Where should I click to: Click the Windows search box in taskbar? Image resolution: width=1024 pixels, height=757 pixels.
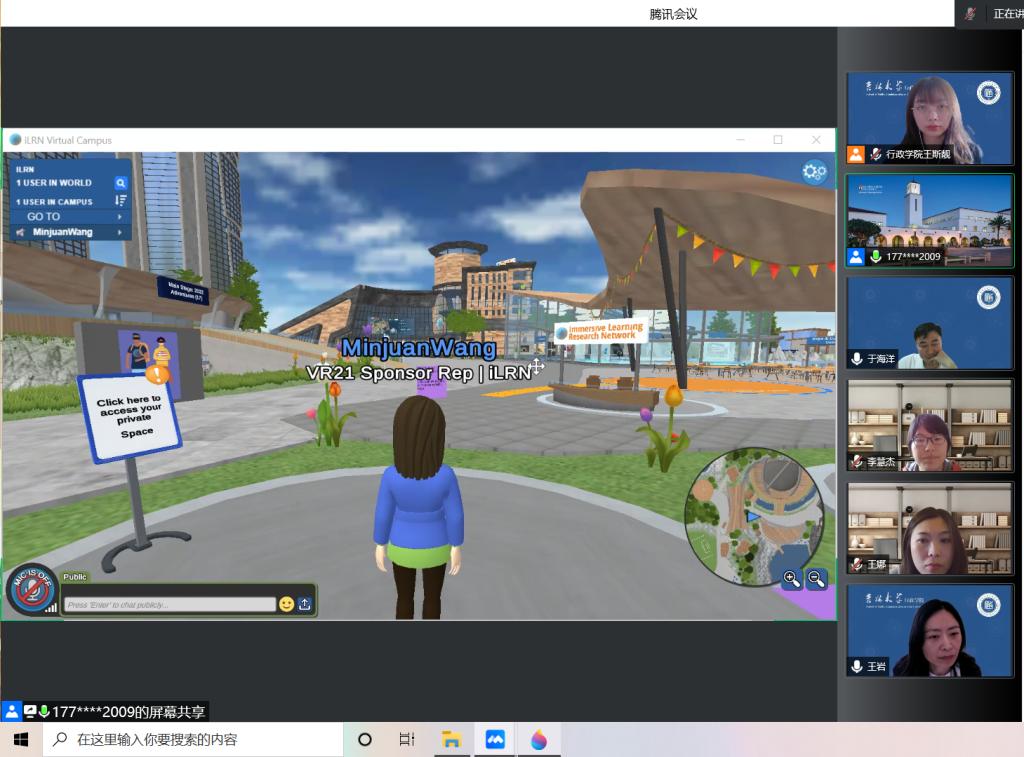(190, 740)
